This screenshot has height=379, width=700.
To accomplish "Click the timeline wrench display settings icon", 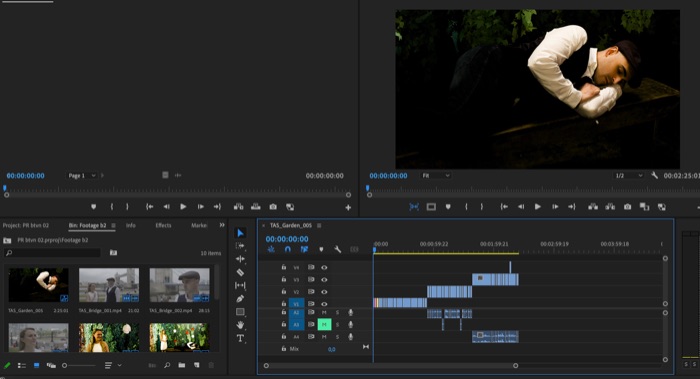I will [338, 249].
